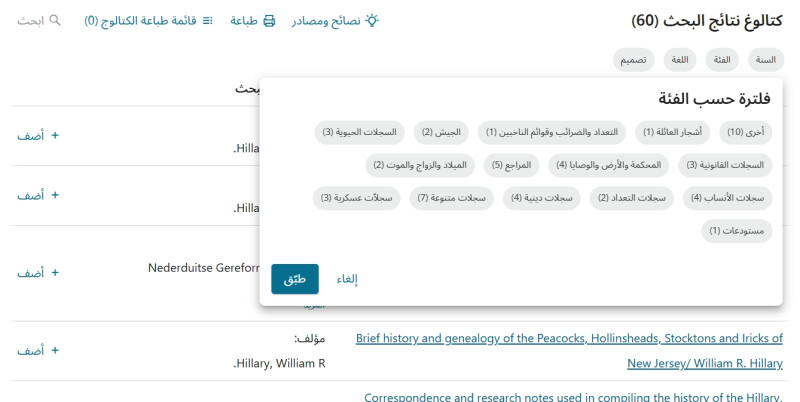Select التعداد والضرائب وقوائم الناخبين (1) chip
Image resolution: width=800 pixels, height=402 pixels.
(x=552, y=132)
